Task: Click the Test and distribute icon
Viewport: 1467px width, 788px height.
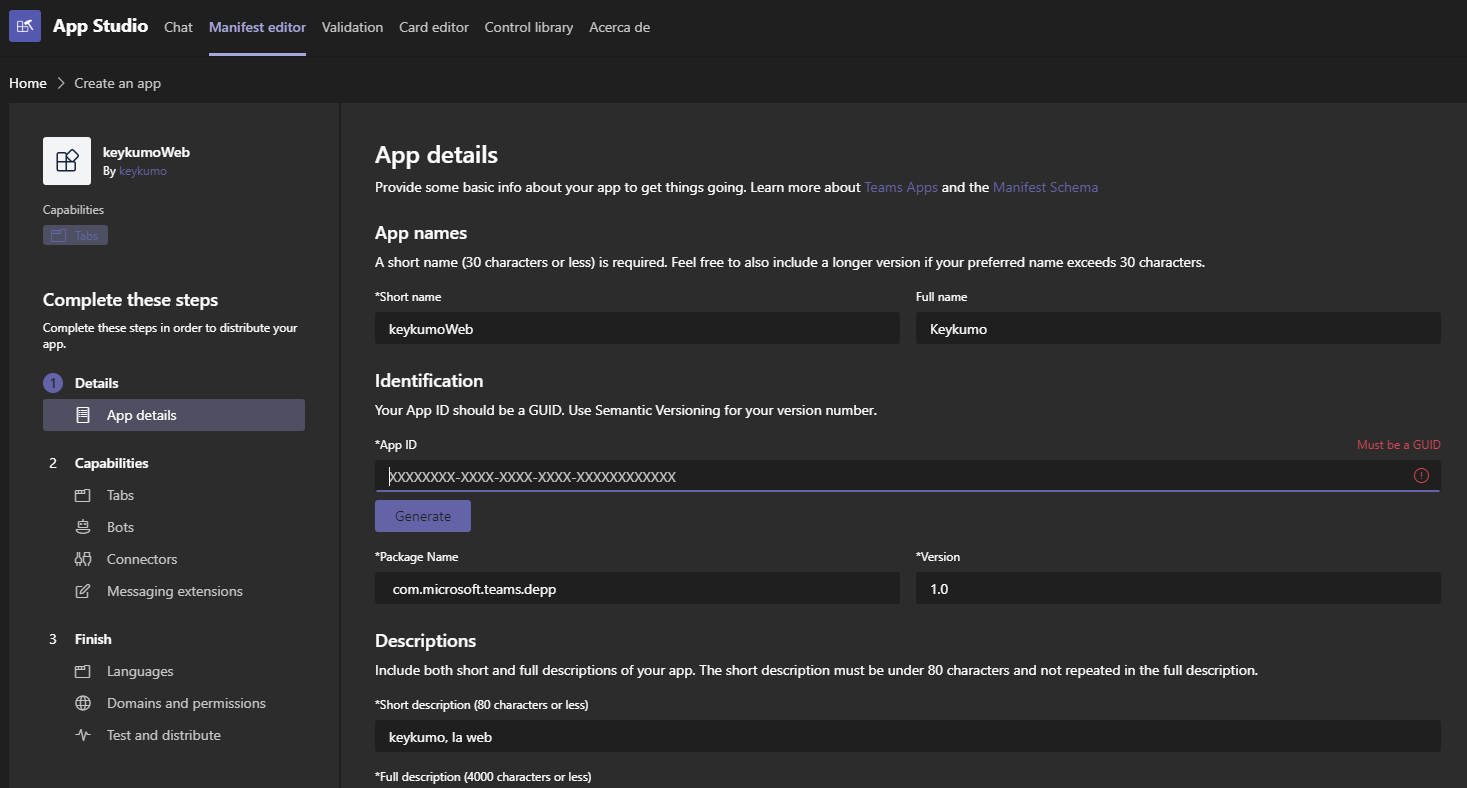Action: [x=84, y=735]
